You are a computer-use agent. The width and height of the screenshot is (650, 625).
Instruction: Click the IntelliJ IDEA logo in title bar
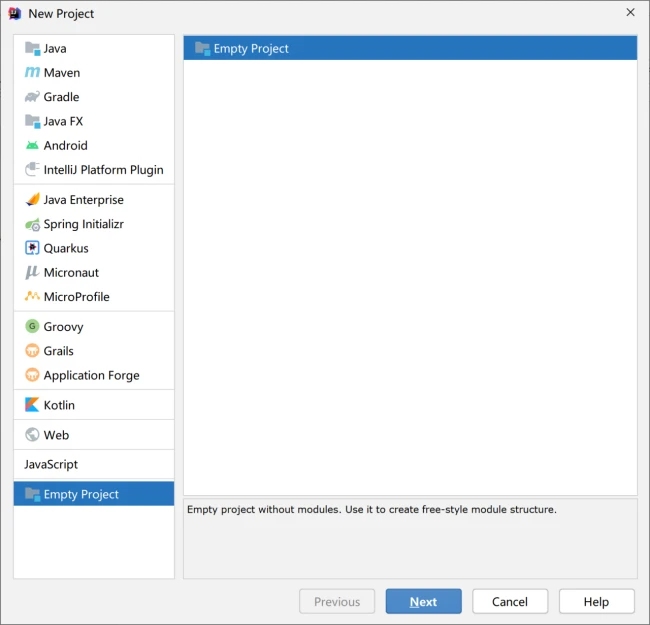(x=15, y=14)
